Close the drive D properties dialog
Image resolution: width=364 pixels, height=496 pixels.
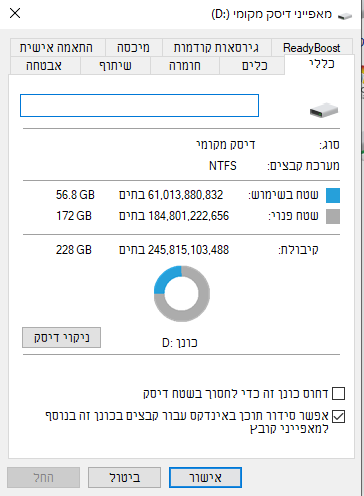click(x=15, y=13)
